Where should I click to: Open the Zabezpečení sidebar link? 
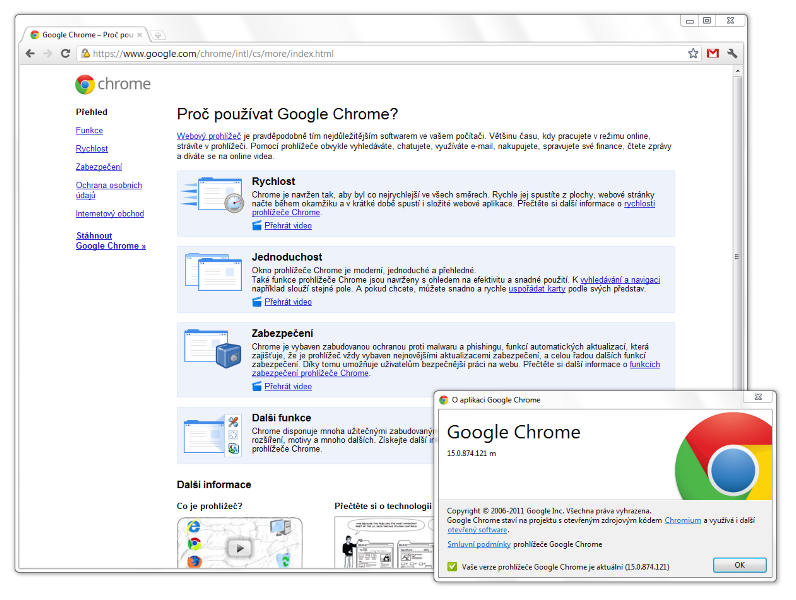pyautogui.click(x=99, y=167)
